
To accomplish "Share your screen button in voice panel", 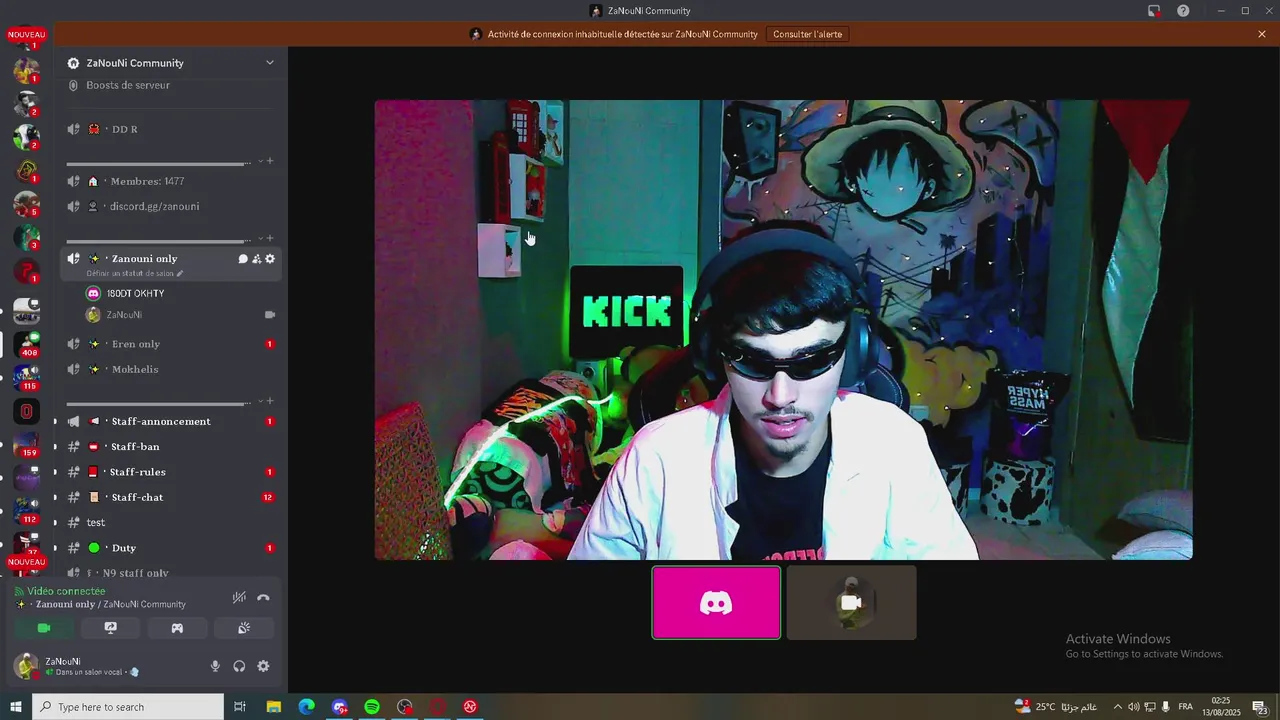I will [111, 628].
